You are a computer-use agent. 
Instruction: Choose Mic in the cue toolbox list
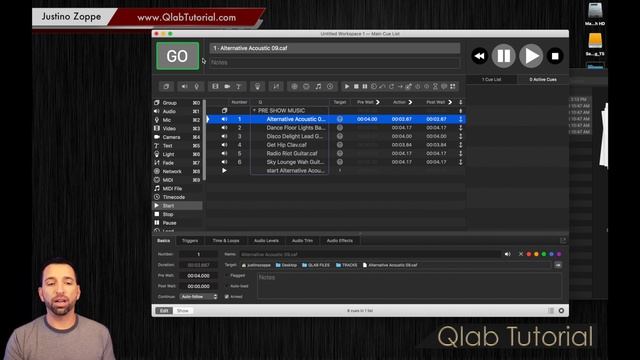pyautogui.click(x=177, y=120)
